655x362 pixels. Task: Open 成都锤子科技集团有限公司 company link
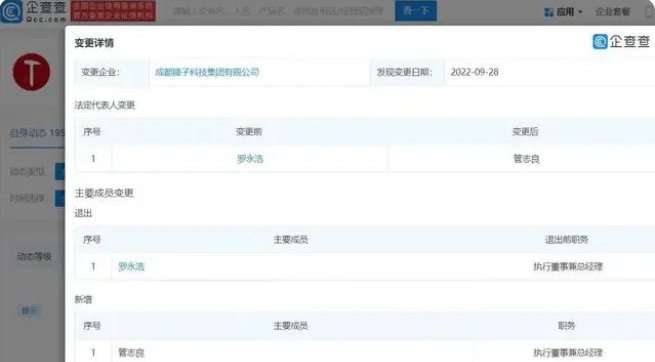(207, 72)
